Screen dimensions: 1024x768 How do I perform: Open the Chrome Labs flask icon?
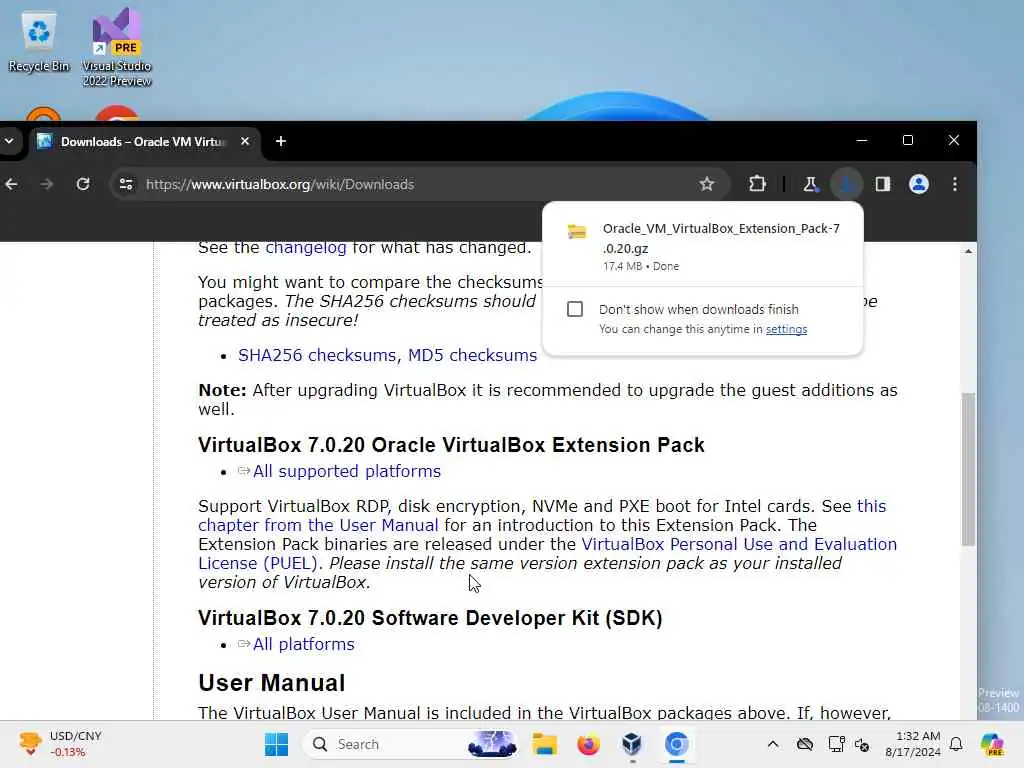pos(810,185)
